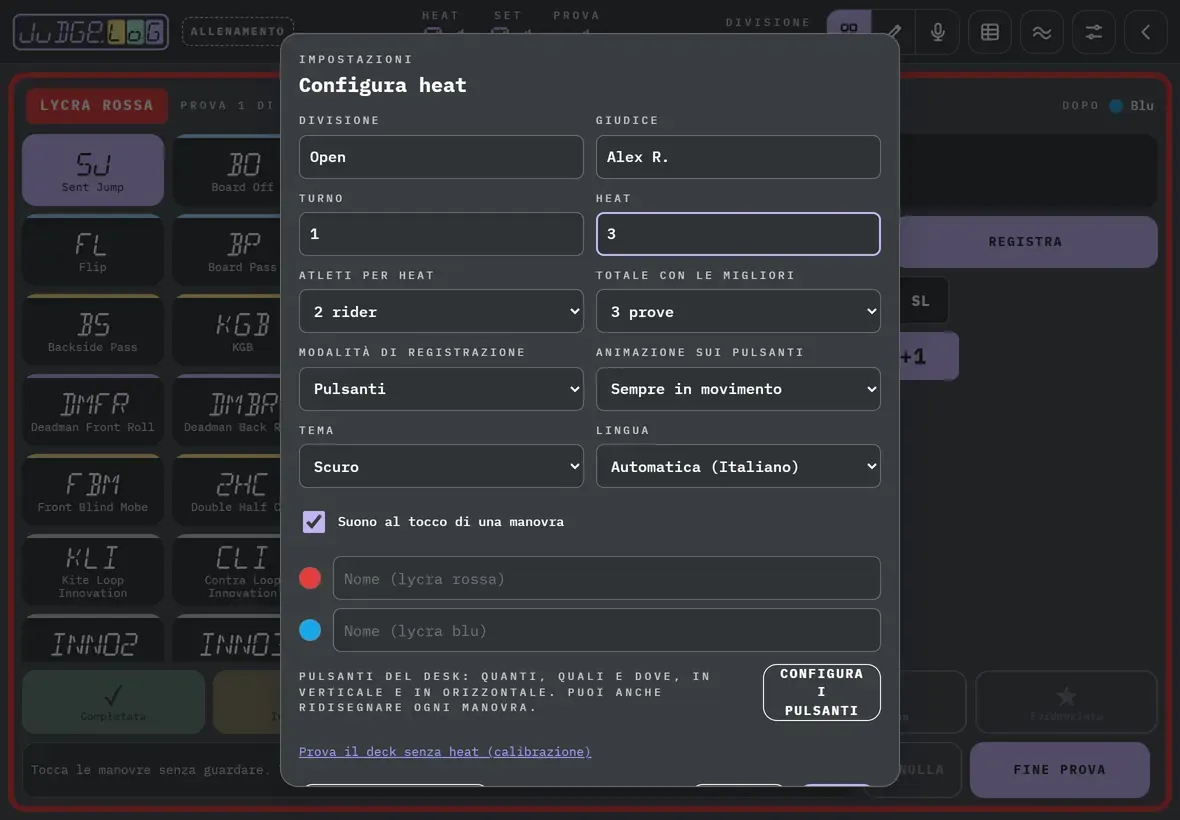The image size is (1180, 820).
Task: Focus the Turno input field
Action: (441, 234)
